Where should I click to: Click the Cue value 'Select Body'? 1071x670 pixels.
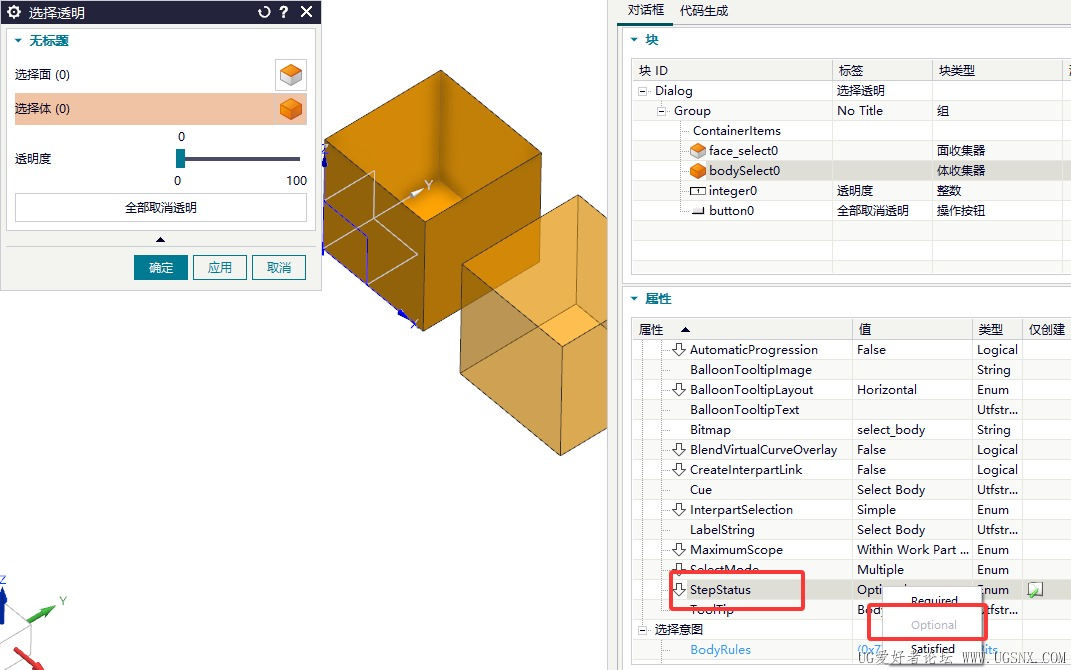coord(891,490)
